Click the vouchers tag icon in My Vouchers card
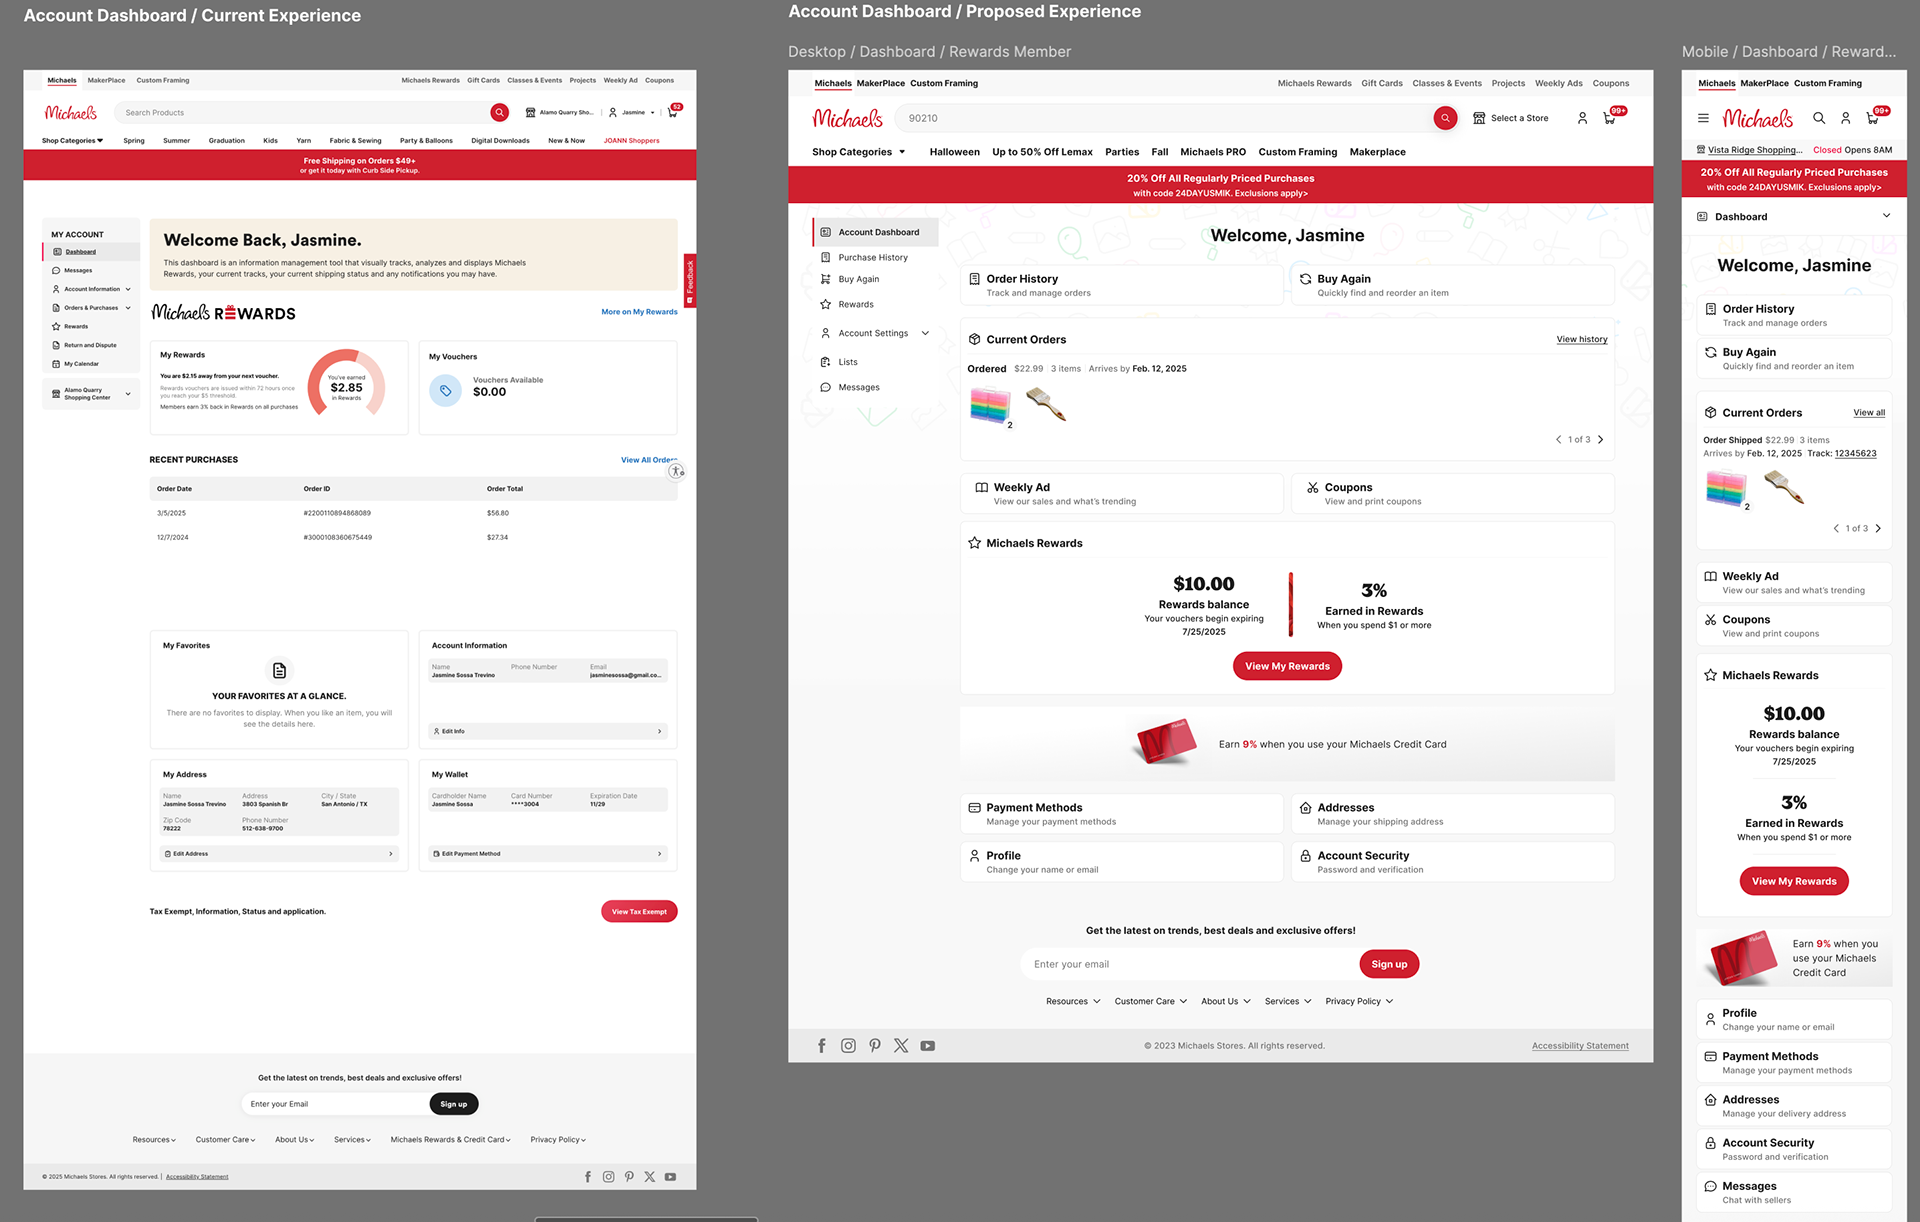The height and width of the screenshot is (1222, 1920). (445, 390)
